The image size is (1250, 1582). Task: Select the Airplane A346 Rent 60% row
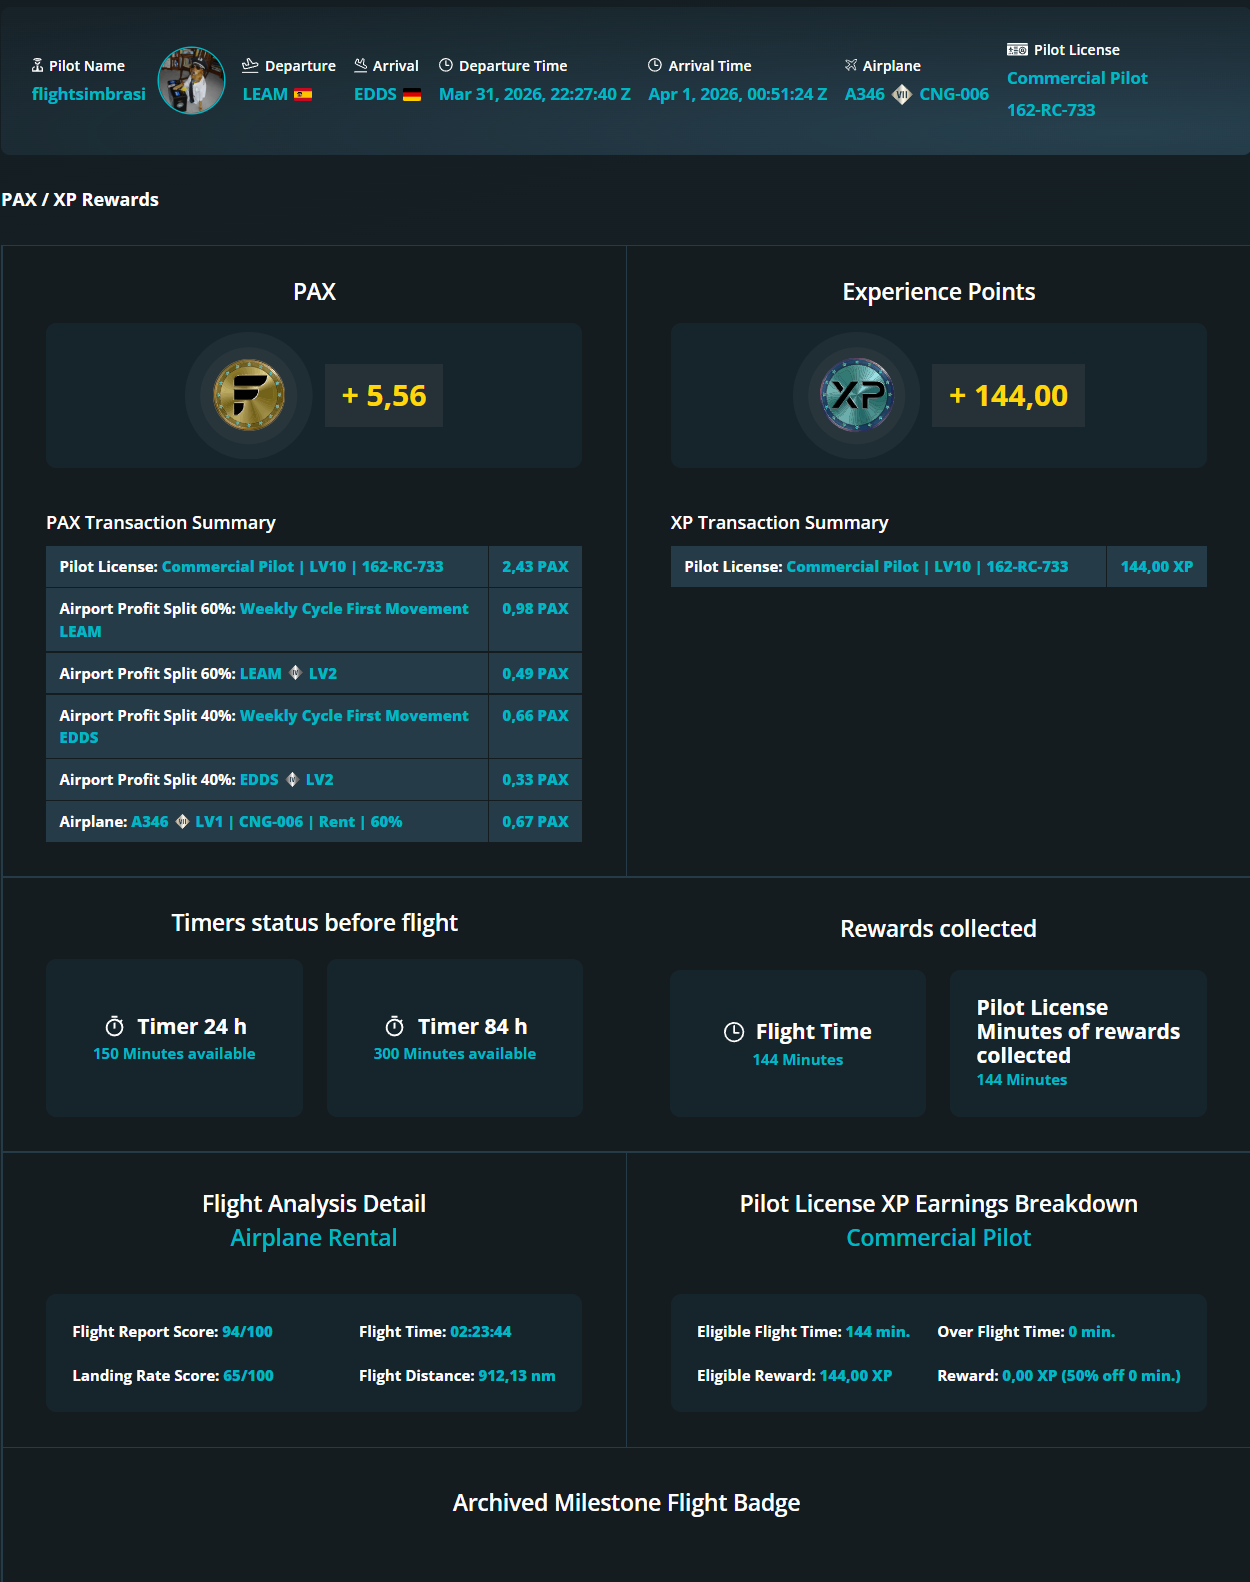pos(266,822)
